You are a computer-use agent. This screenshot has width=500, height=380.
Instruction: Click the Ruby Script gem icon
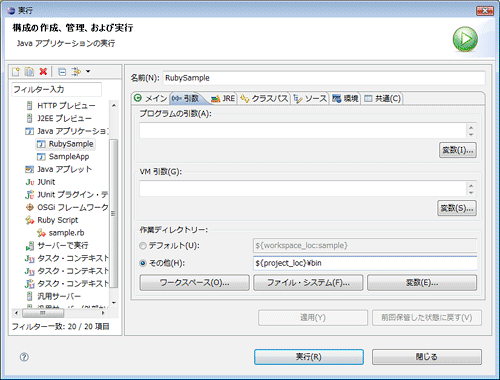[x=30, y=220]
